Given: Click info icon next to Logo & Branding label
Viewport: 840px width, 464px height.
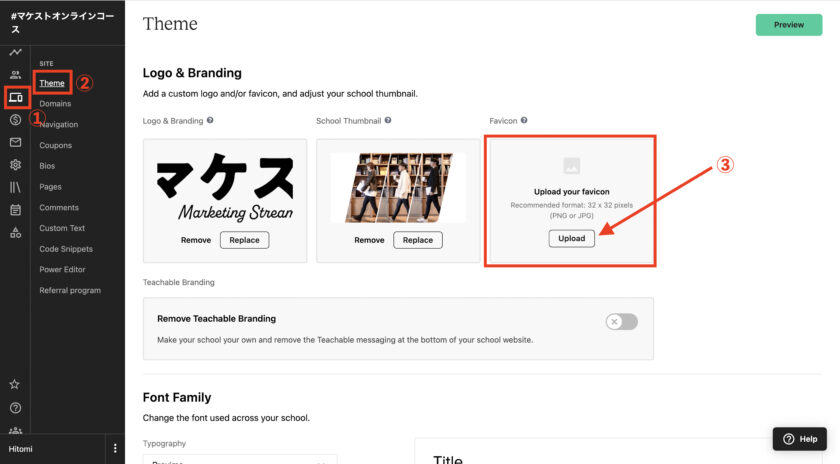Looking at the screenshot, I should coord(210,120).
